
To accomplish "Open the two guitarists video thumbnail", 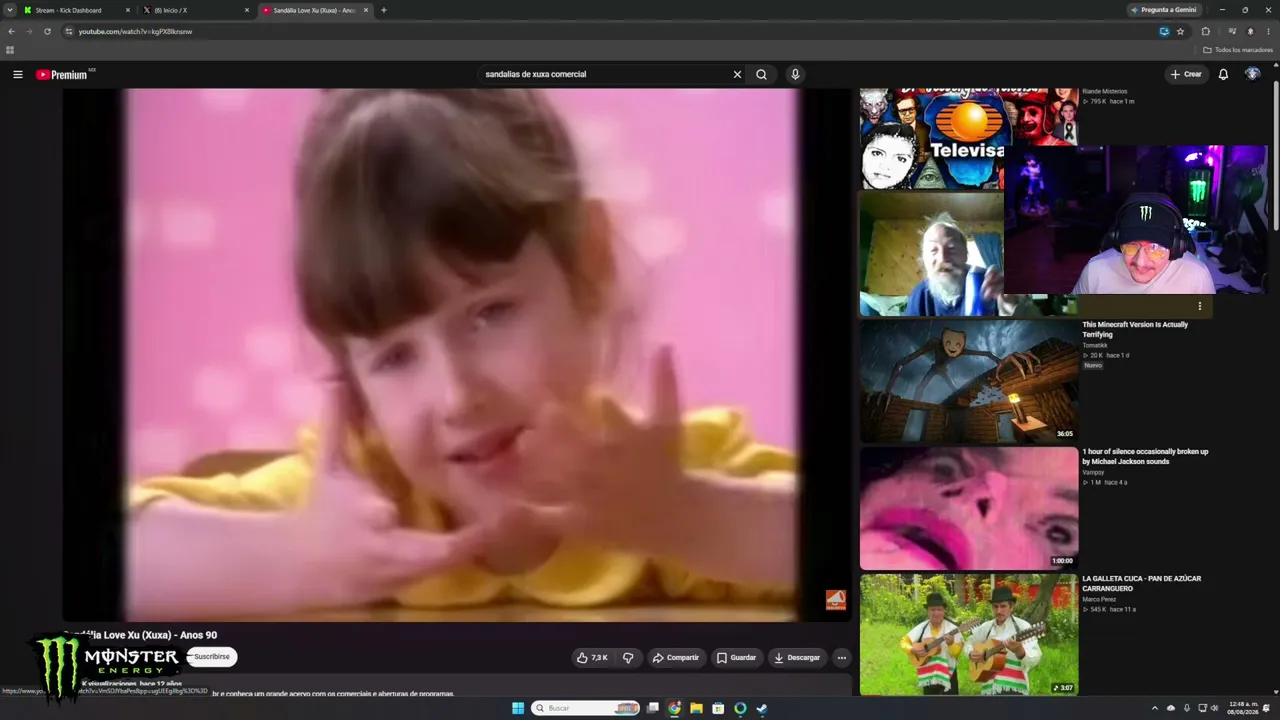I will (x=969, y=634).
